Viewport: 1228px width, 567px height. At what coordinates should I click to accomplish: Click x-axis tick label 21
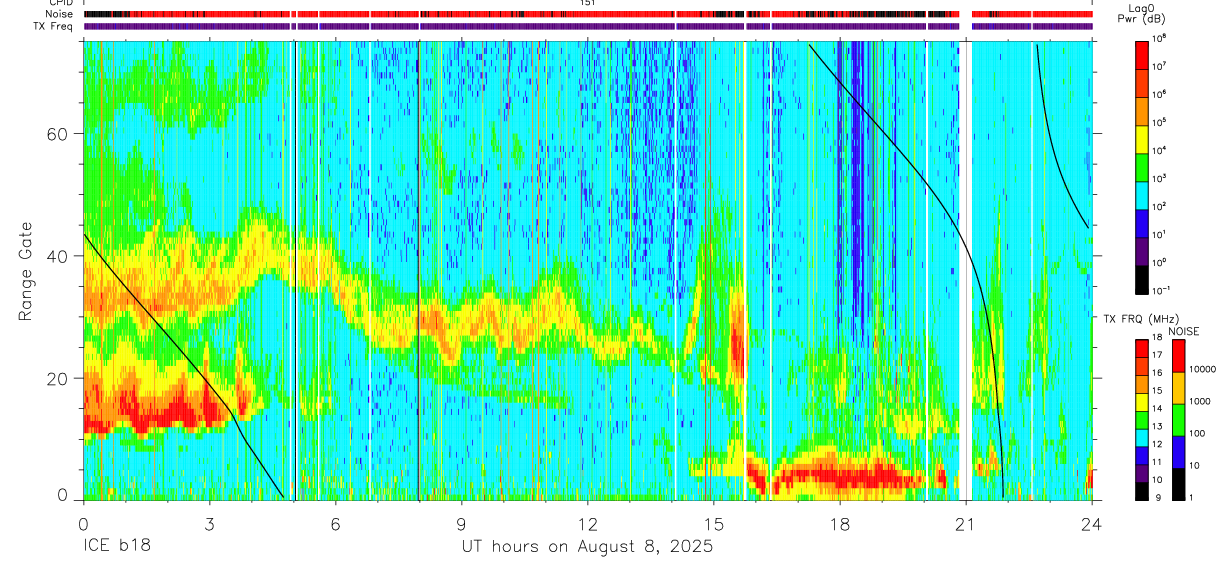965,523
